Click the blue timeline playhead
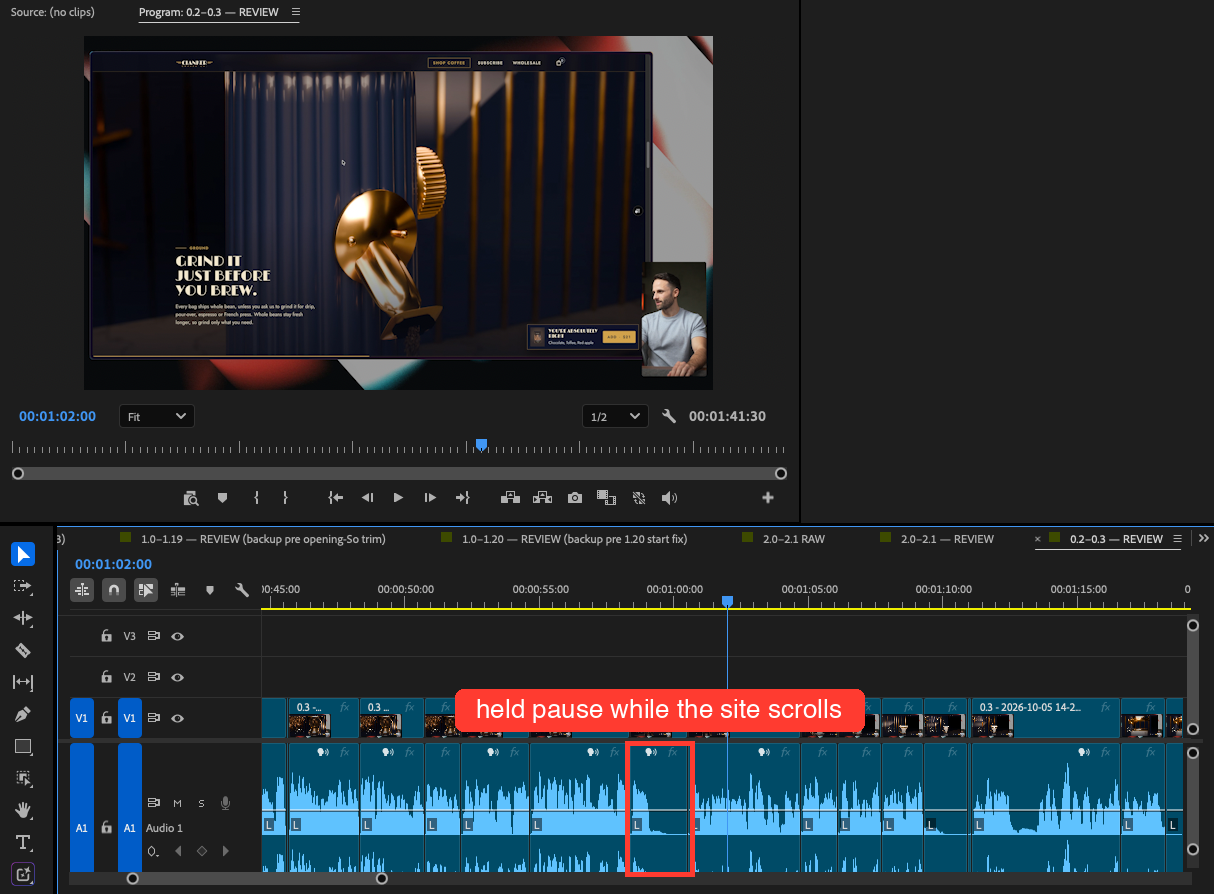Screen dimensions: 1214x894 point(727,601)
